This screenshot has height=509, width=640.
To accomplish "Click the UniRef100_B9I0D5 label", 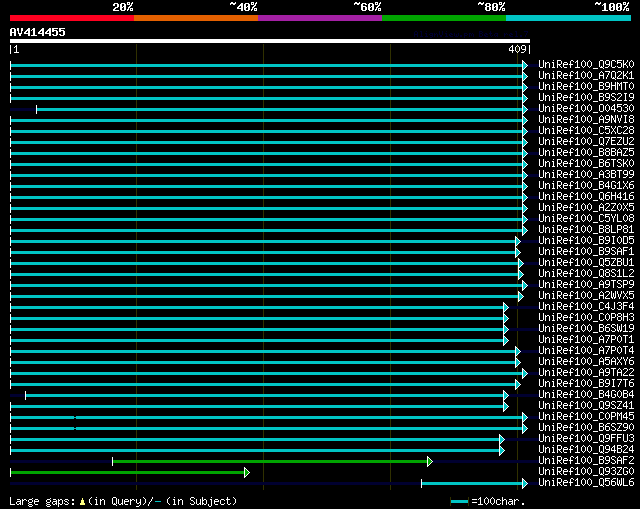I will 586,241.
